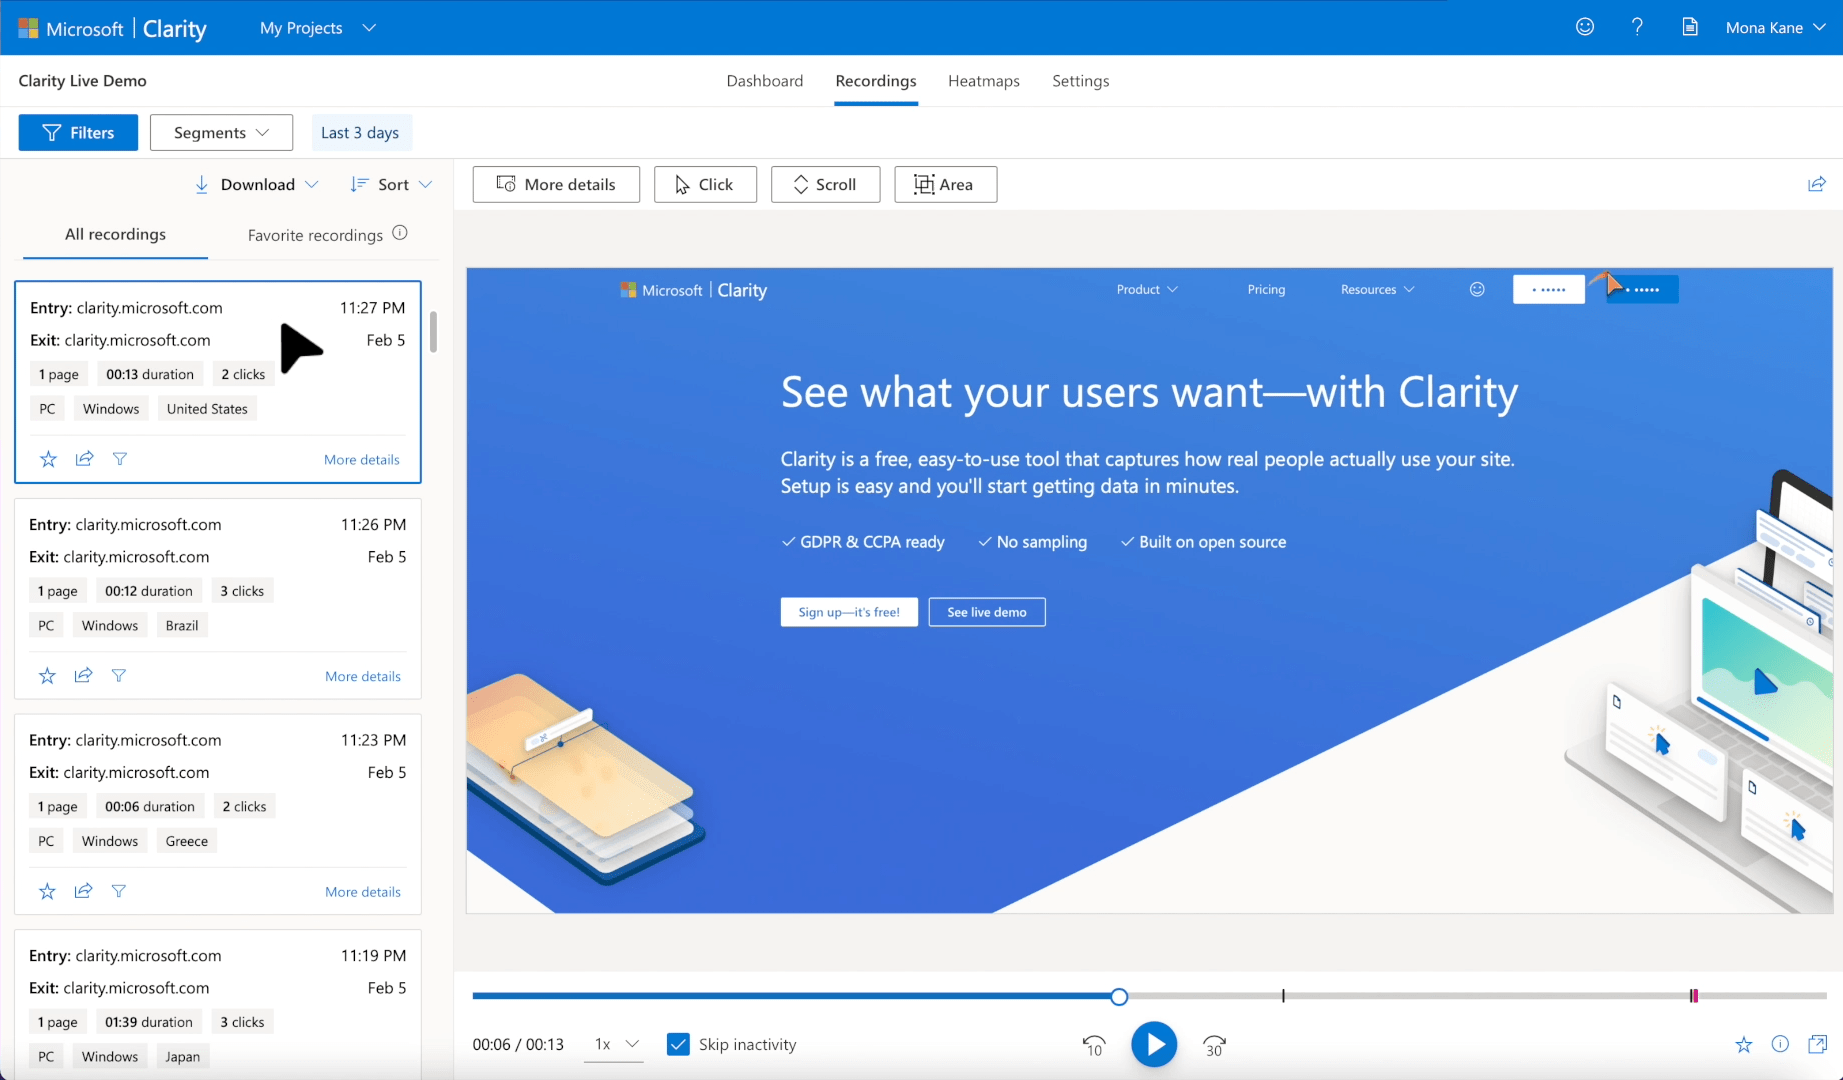1843x1080 pixels.
Task: Open More details button above player
Action: (556, 184)
